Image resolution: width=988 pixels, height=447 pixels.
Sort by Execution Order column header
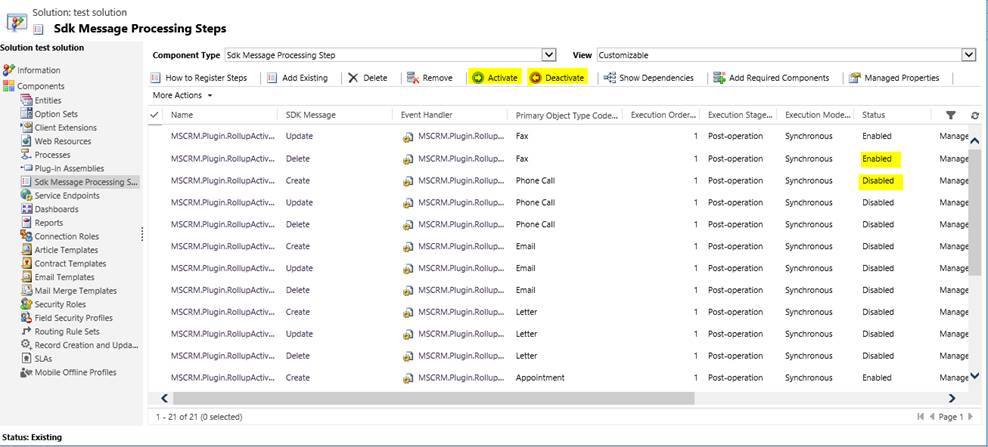click(x=665, y=115)
